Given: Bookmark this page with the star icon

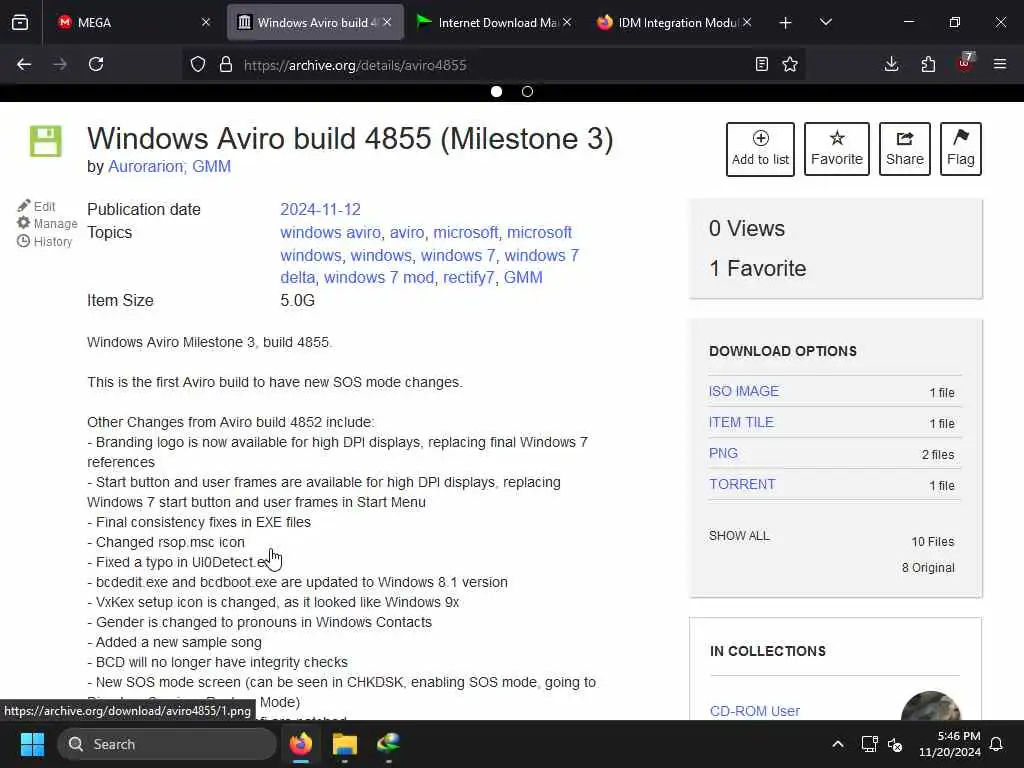Looking at the screenshot, I should point(790,64).
